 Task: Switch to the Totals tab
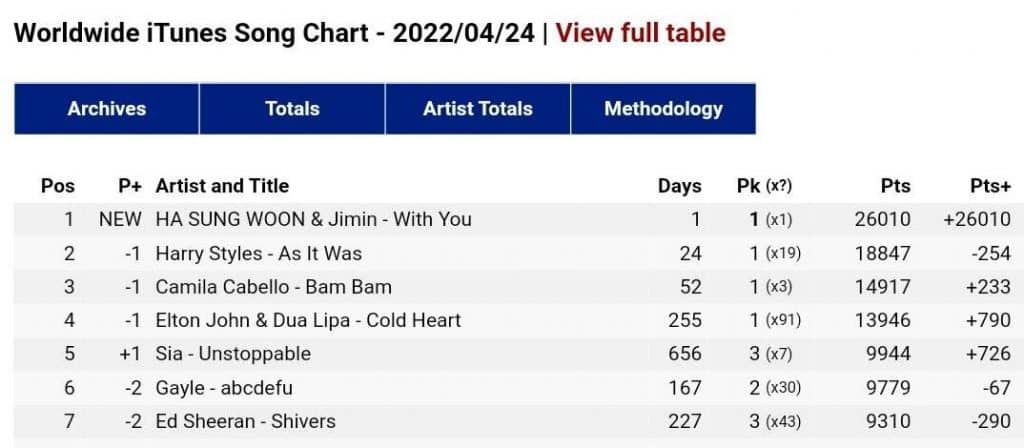[292, 108]
